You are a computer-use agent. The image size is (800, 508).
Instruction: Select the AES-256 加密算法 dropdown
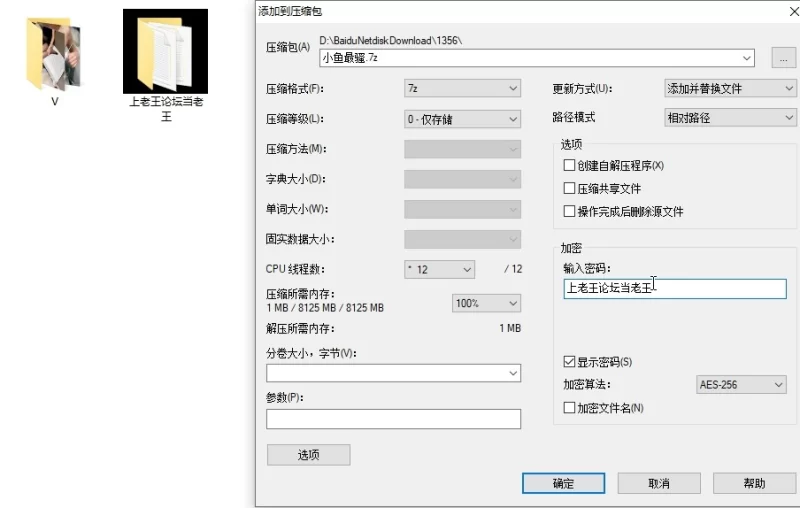pyautogui.click(x=741, y=385)
